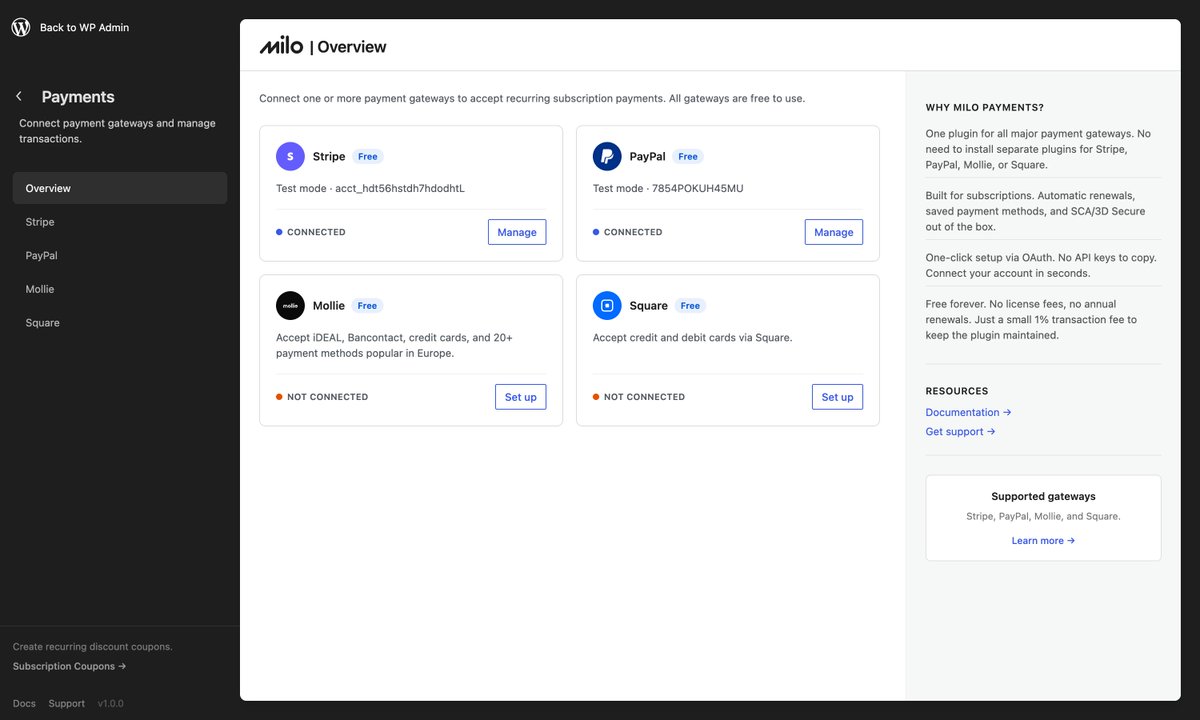Click Mollie description about iDEAL and Bancontact
This screenshot has width=1200, height=720.
tap(394, 346)
